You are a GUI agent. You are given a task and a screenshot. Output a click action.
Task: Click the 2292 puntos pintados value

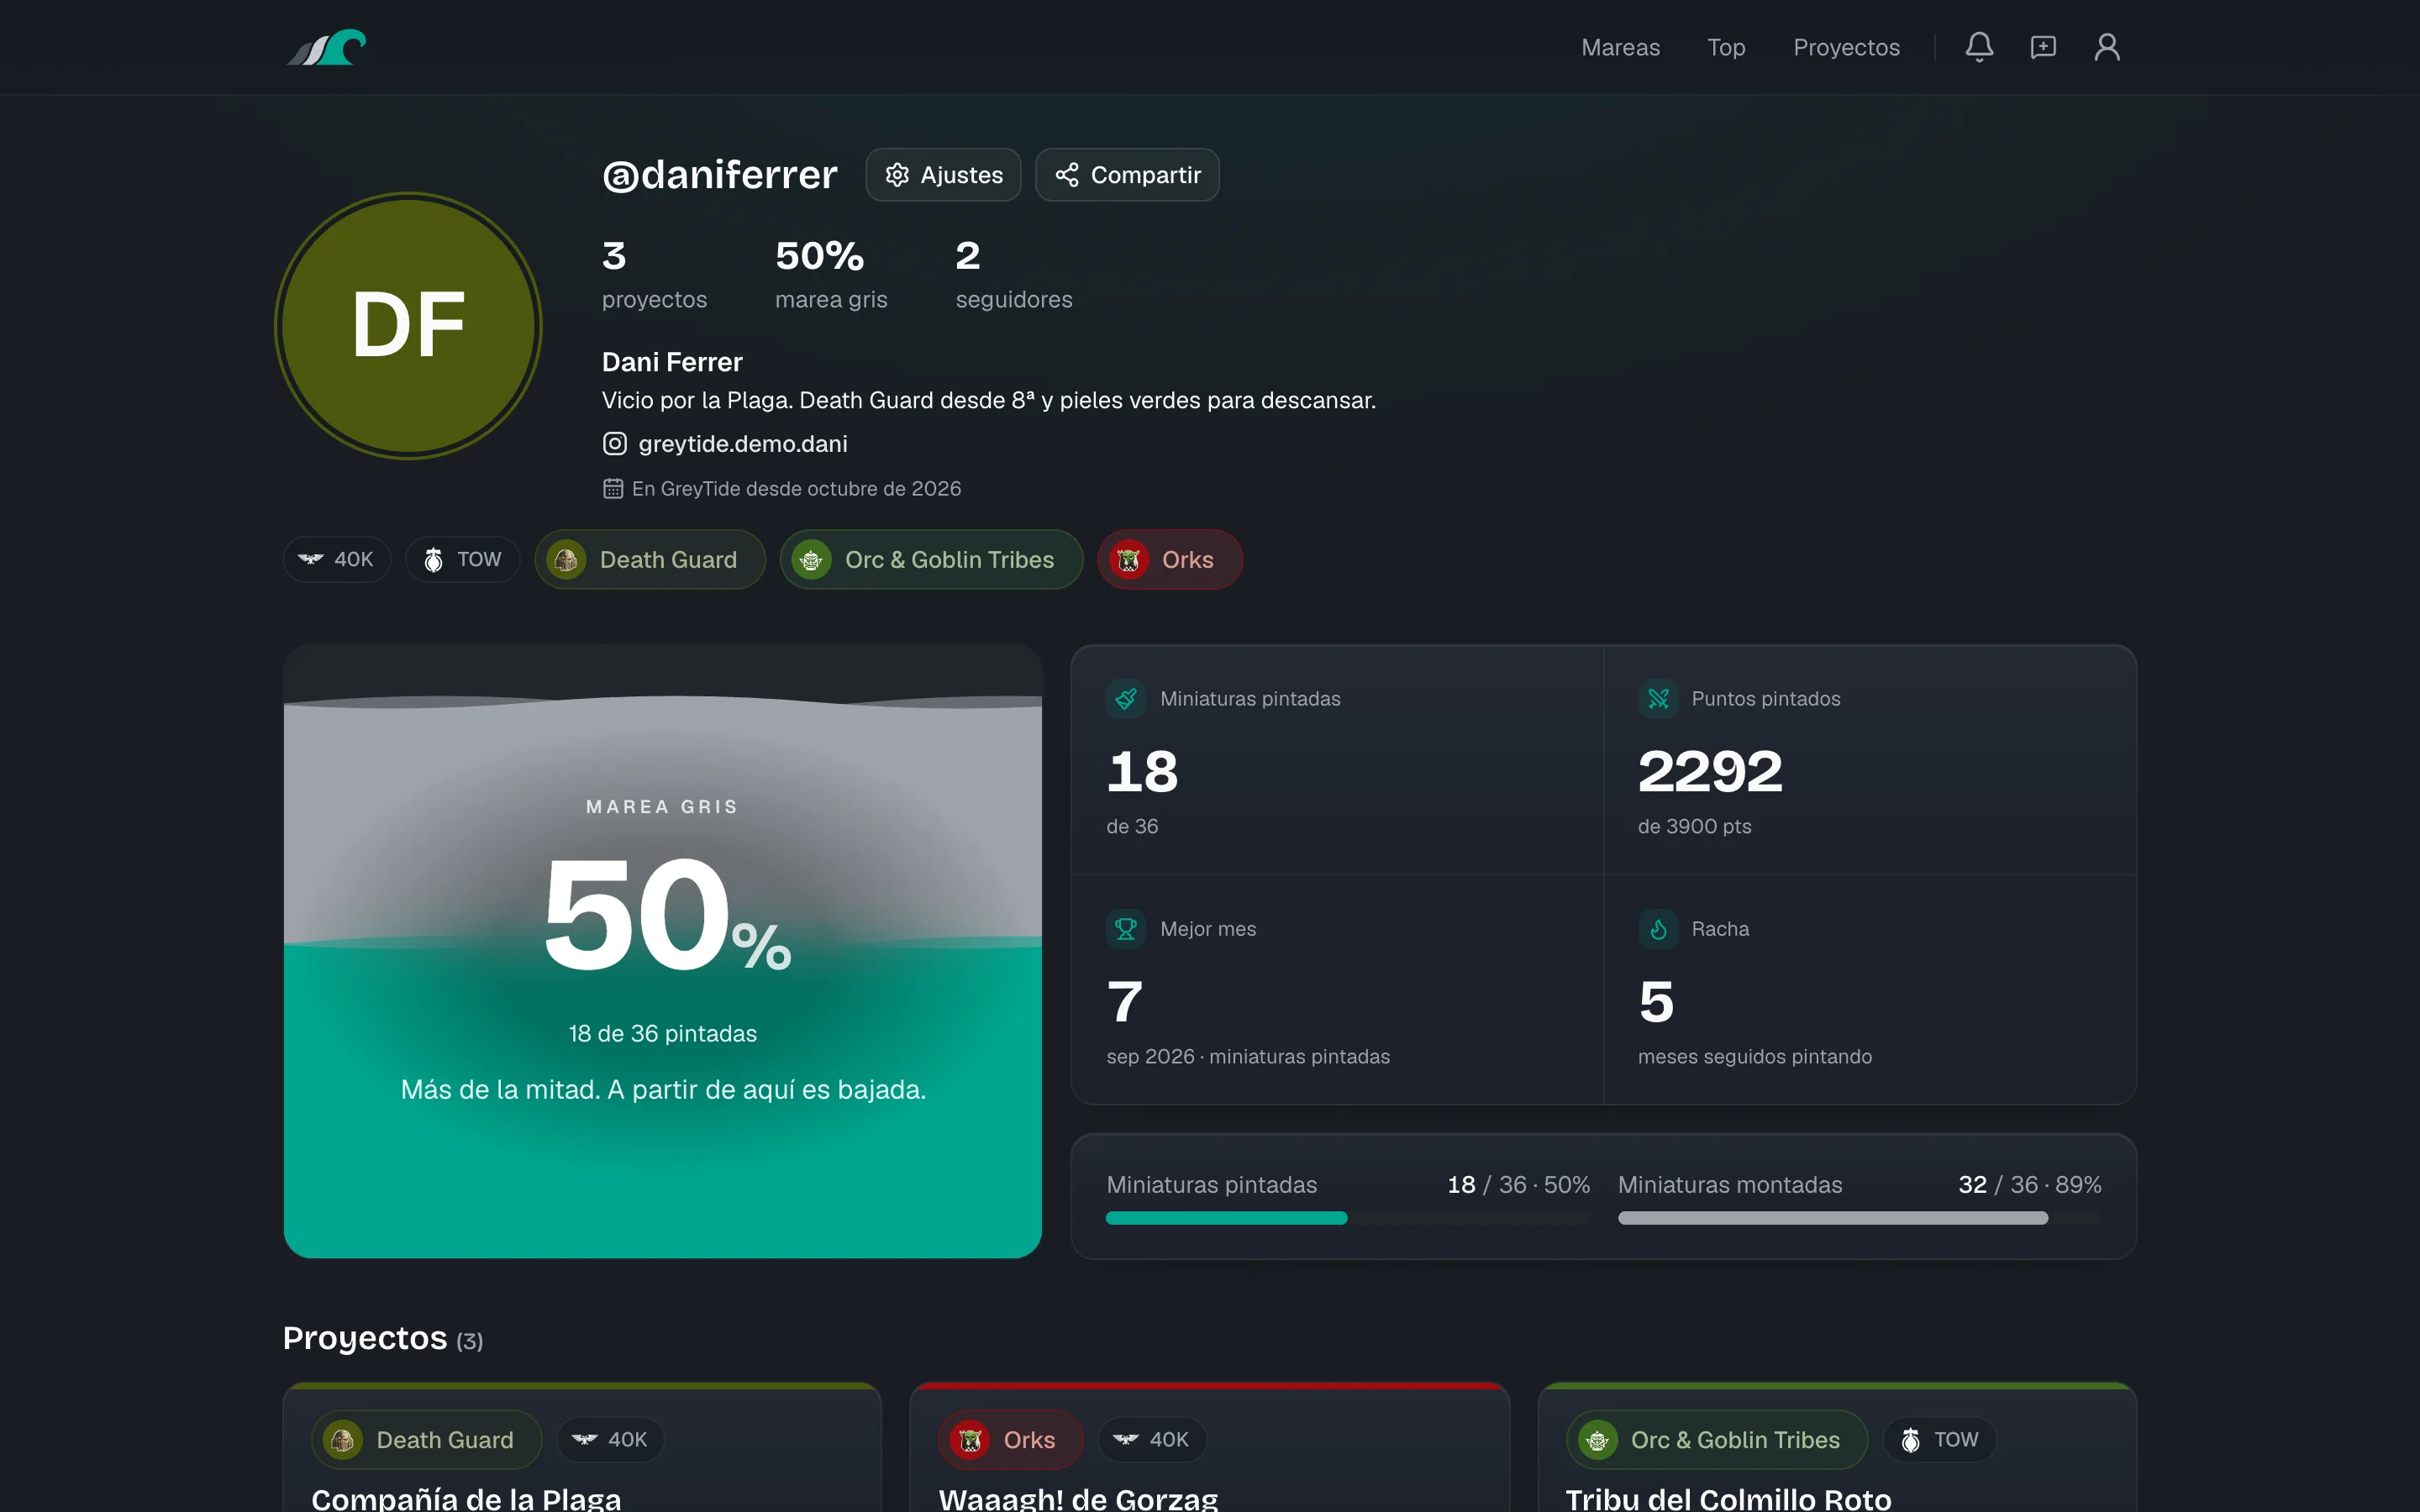[1710, 771]
